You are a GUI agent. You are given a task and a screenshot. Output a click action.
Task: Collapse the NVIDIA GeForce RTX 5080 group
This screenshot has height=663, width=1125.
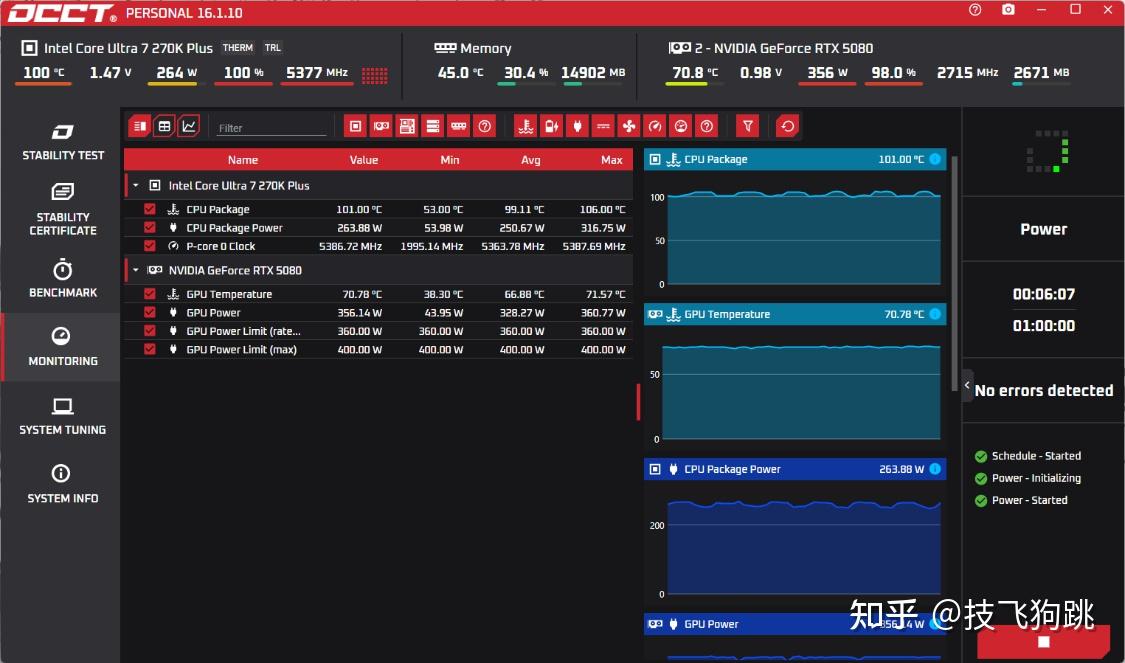(136, 270)
